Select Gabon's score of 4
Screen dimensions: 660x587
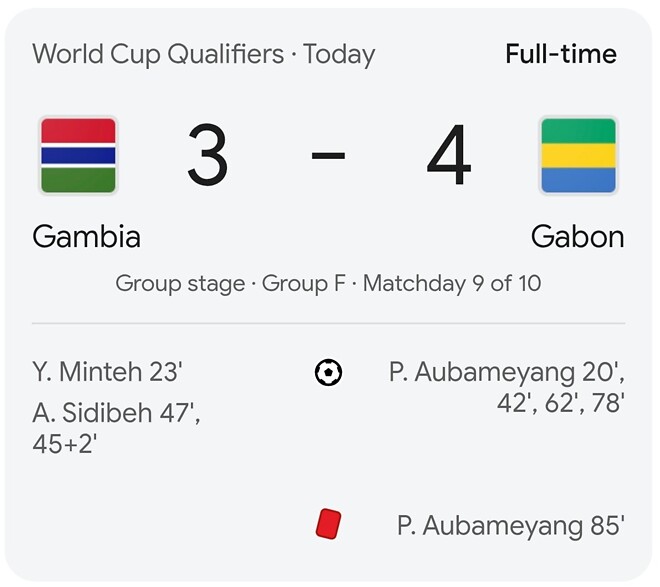[x=448, y=157]
